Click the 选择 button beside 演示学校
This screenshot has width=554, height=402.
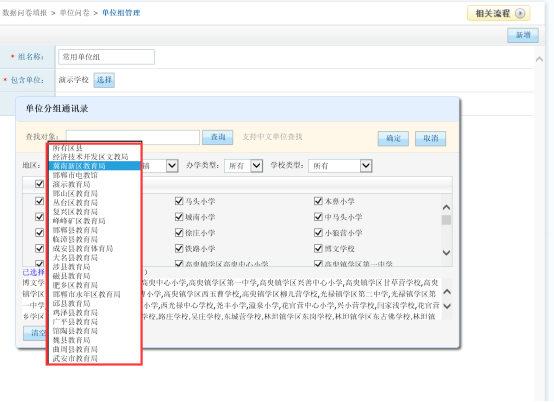104,80
